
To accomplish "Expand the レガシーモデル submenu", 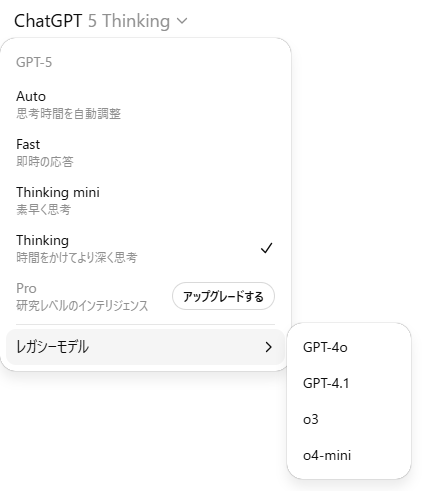I will pyautogui.click(x=145, y=347).
